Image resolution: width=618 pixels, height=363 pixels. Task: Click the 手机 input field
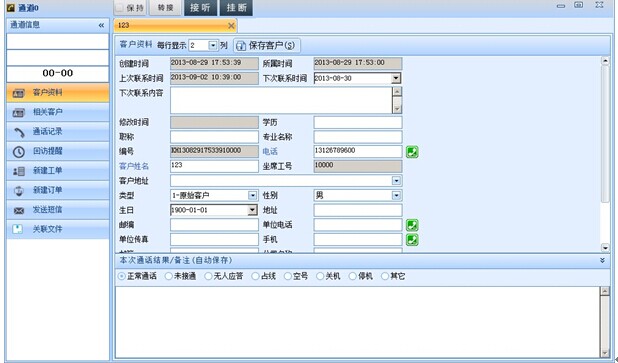coord(358,239)
